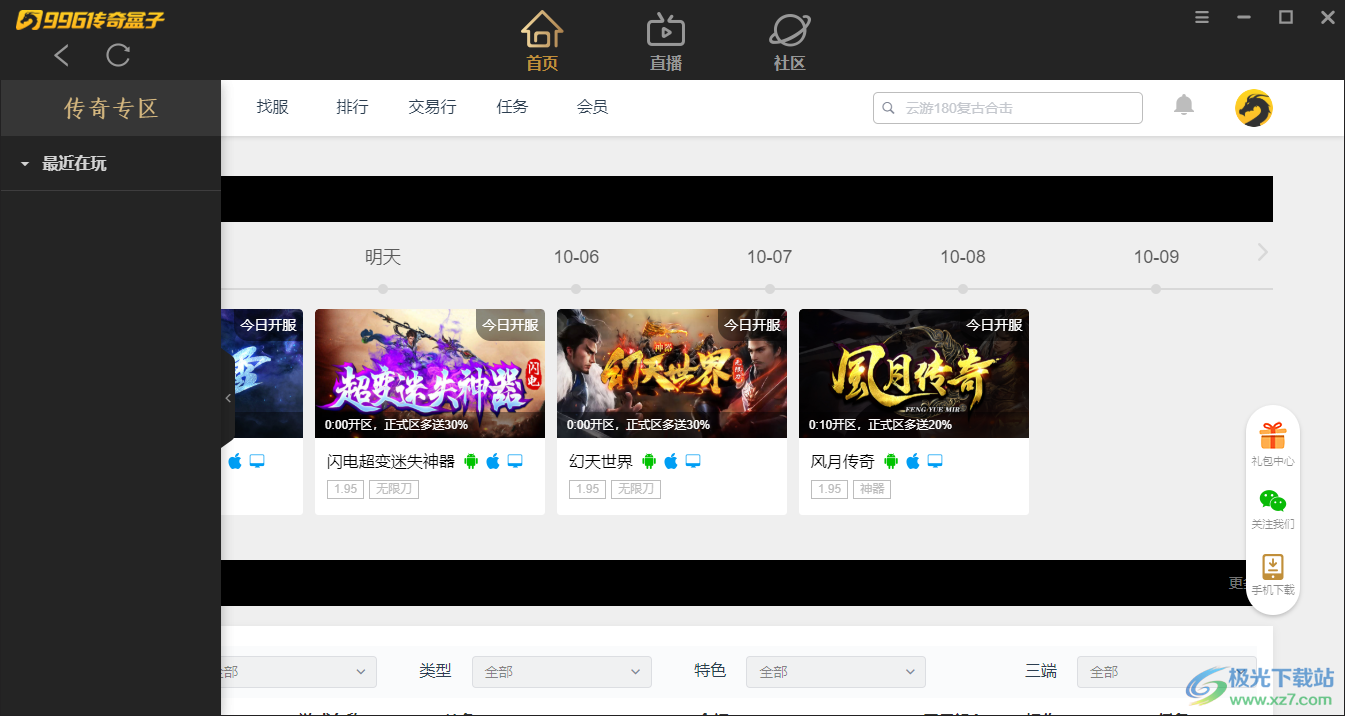
Task: Open the 幻天世界 game banner
Action: pos(672,373)
